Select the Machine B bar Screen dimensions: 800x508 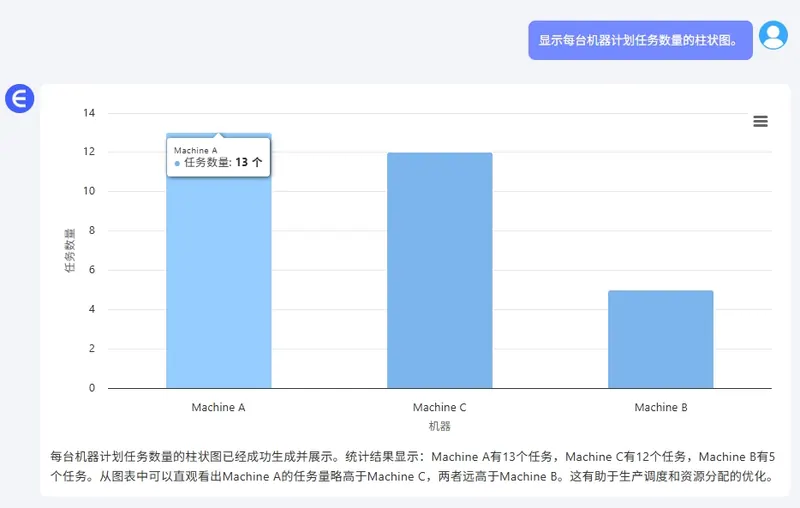(x=660, y=339)
